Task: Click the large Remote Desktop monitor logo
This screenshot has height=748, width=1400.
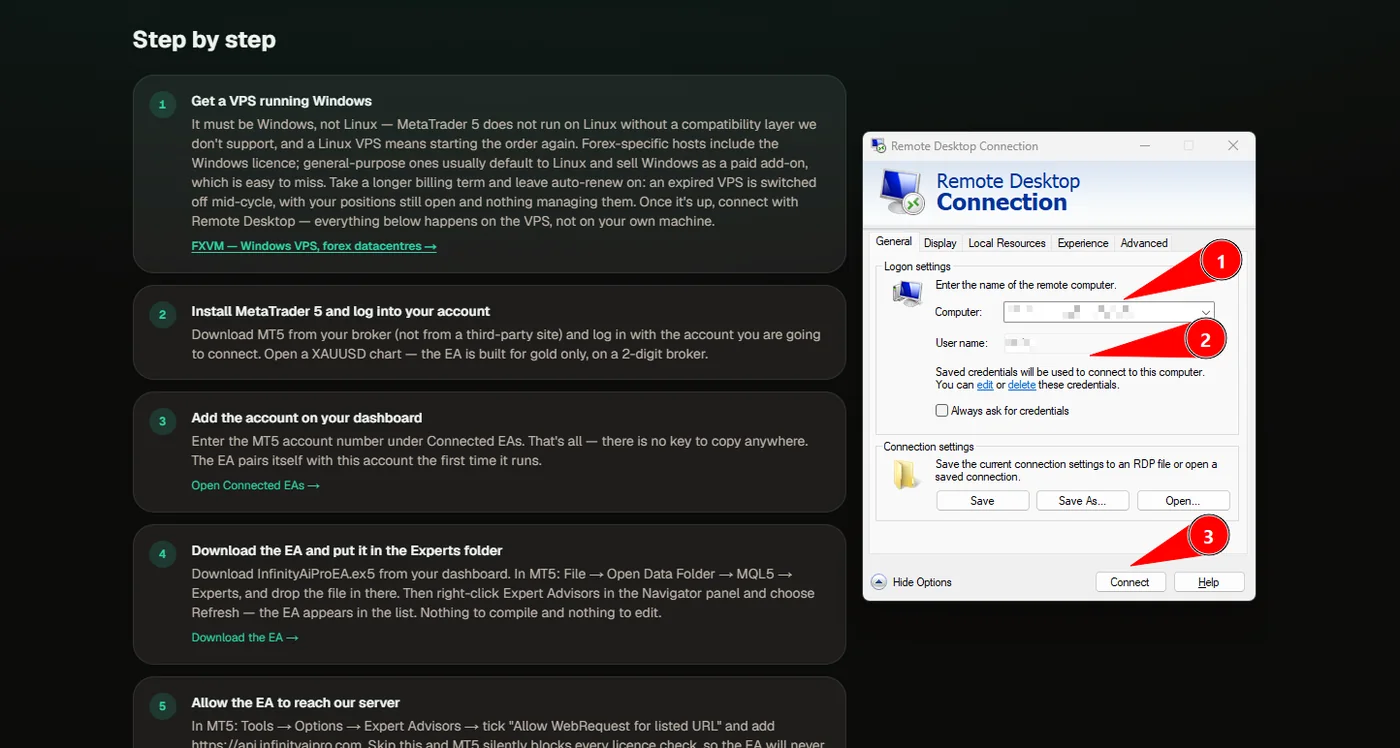Action: [x=903, y=192]
